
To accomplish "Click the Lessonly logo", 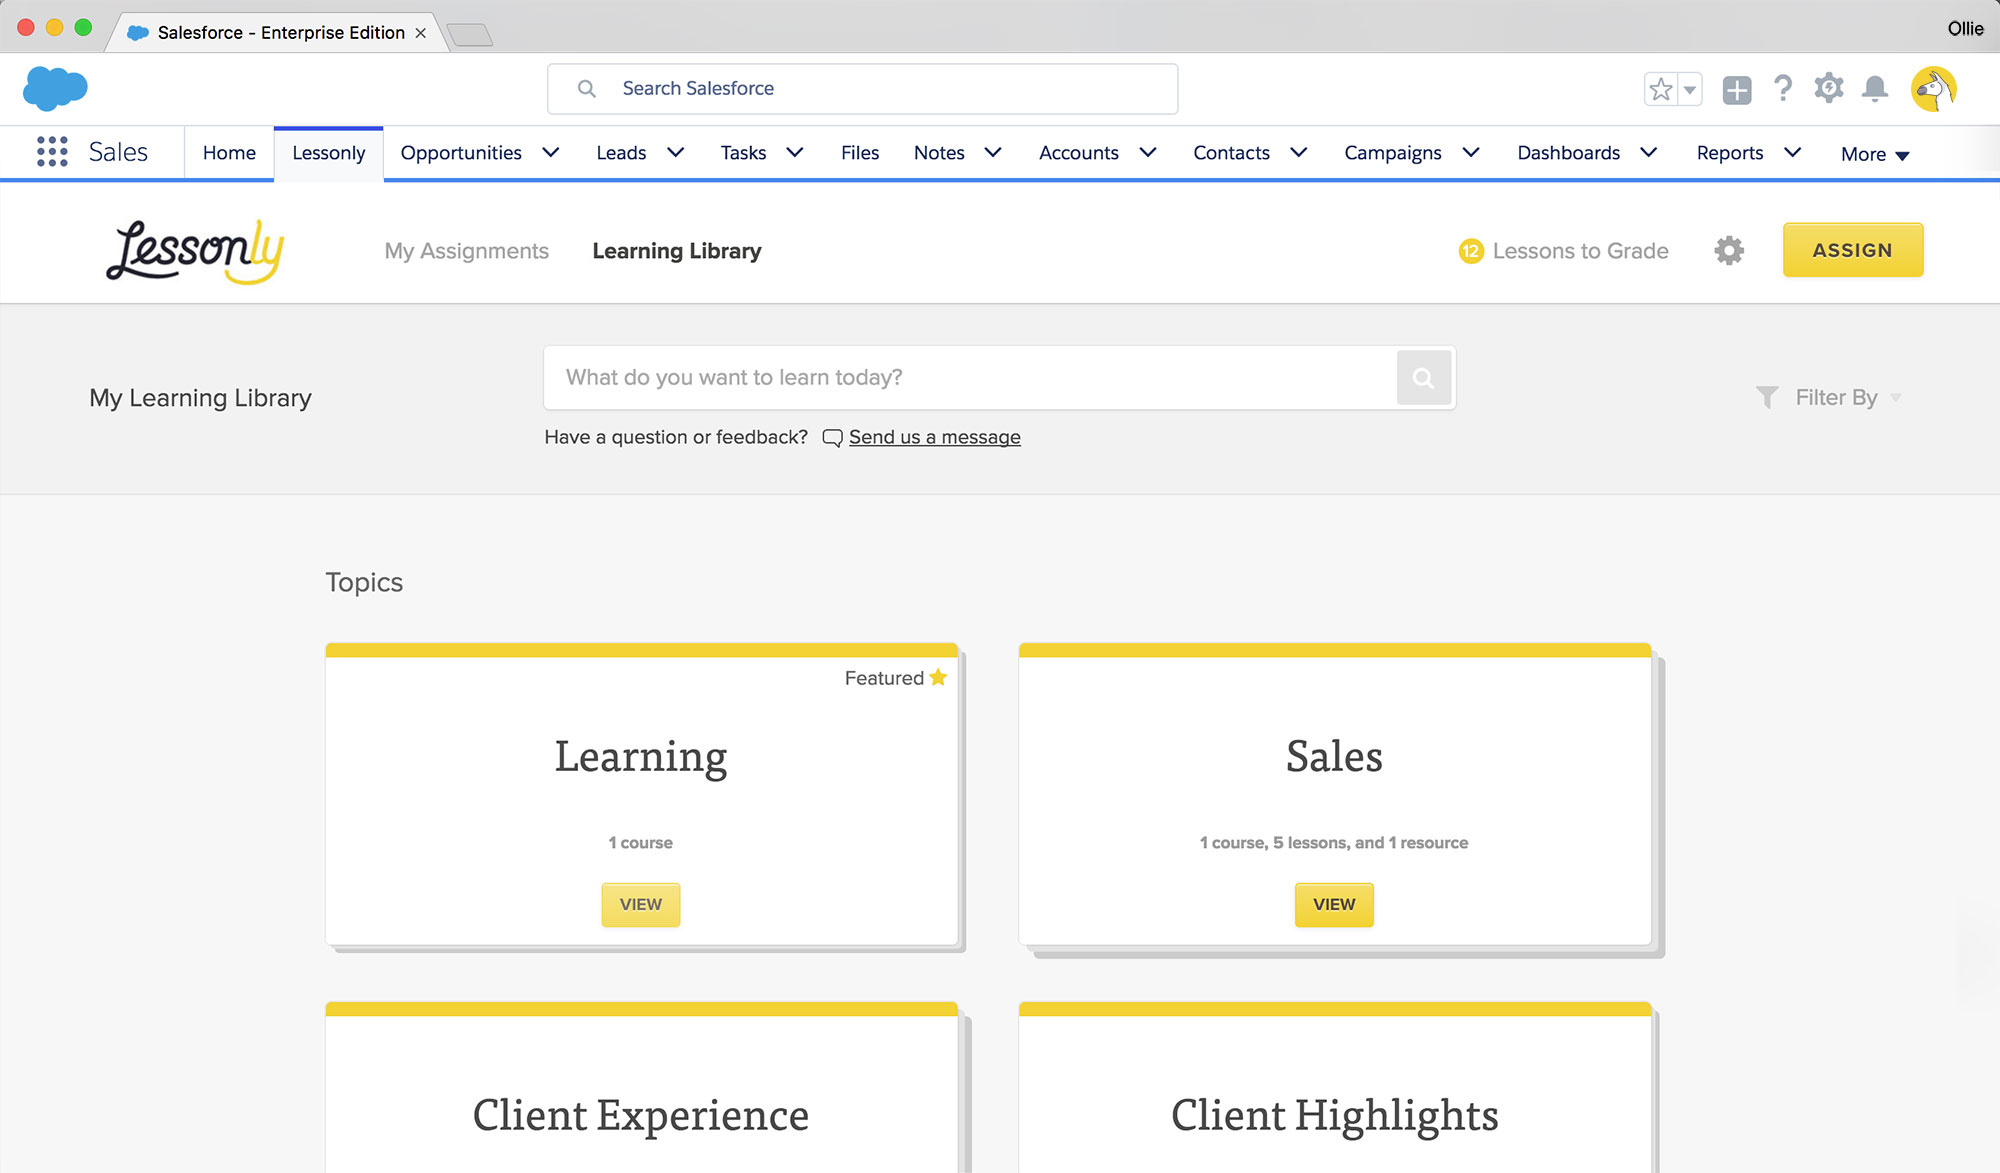I will (193, 248).
